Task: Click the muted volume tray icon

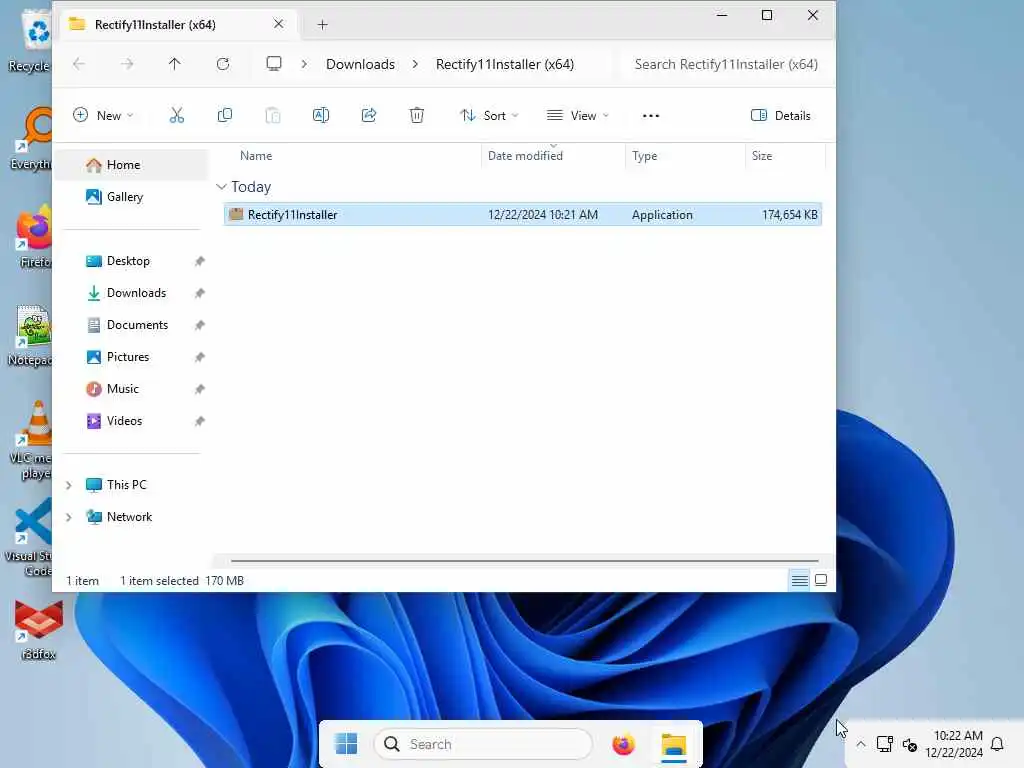Action: tap(910, 744)
